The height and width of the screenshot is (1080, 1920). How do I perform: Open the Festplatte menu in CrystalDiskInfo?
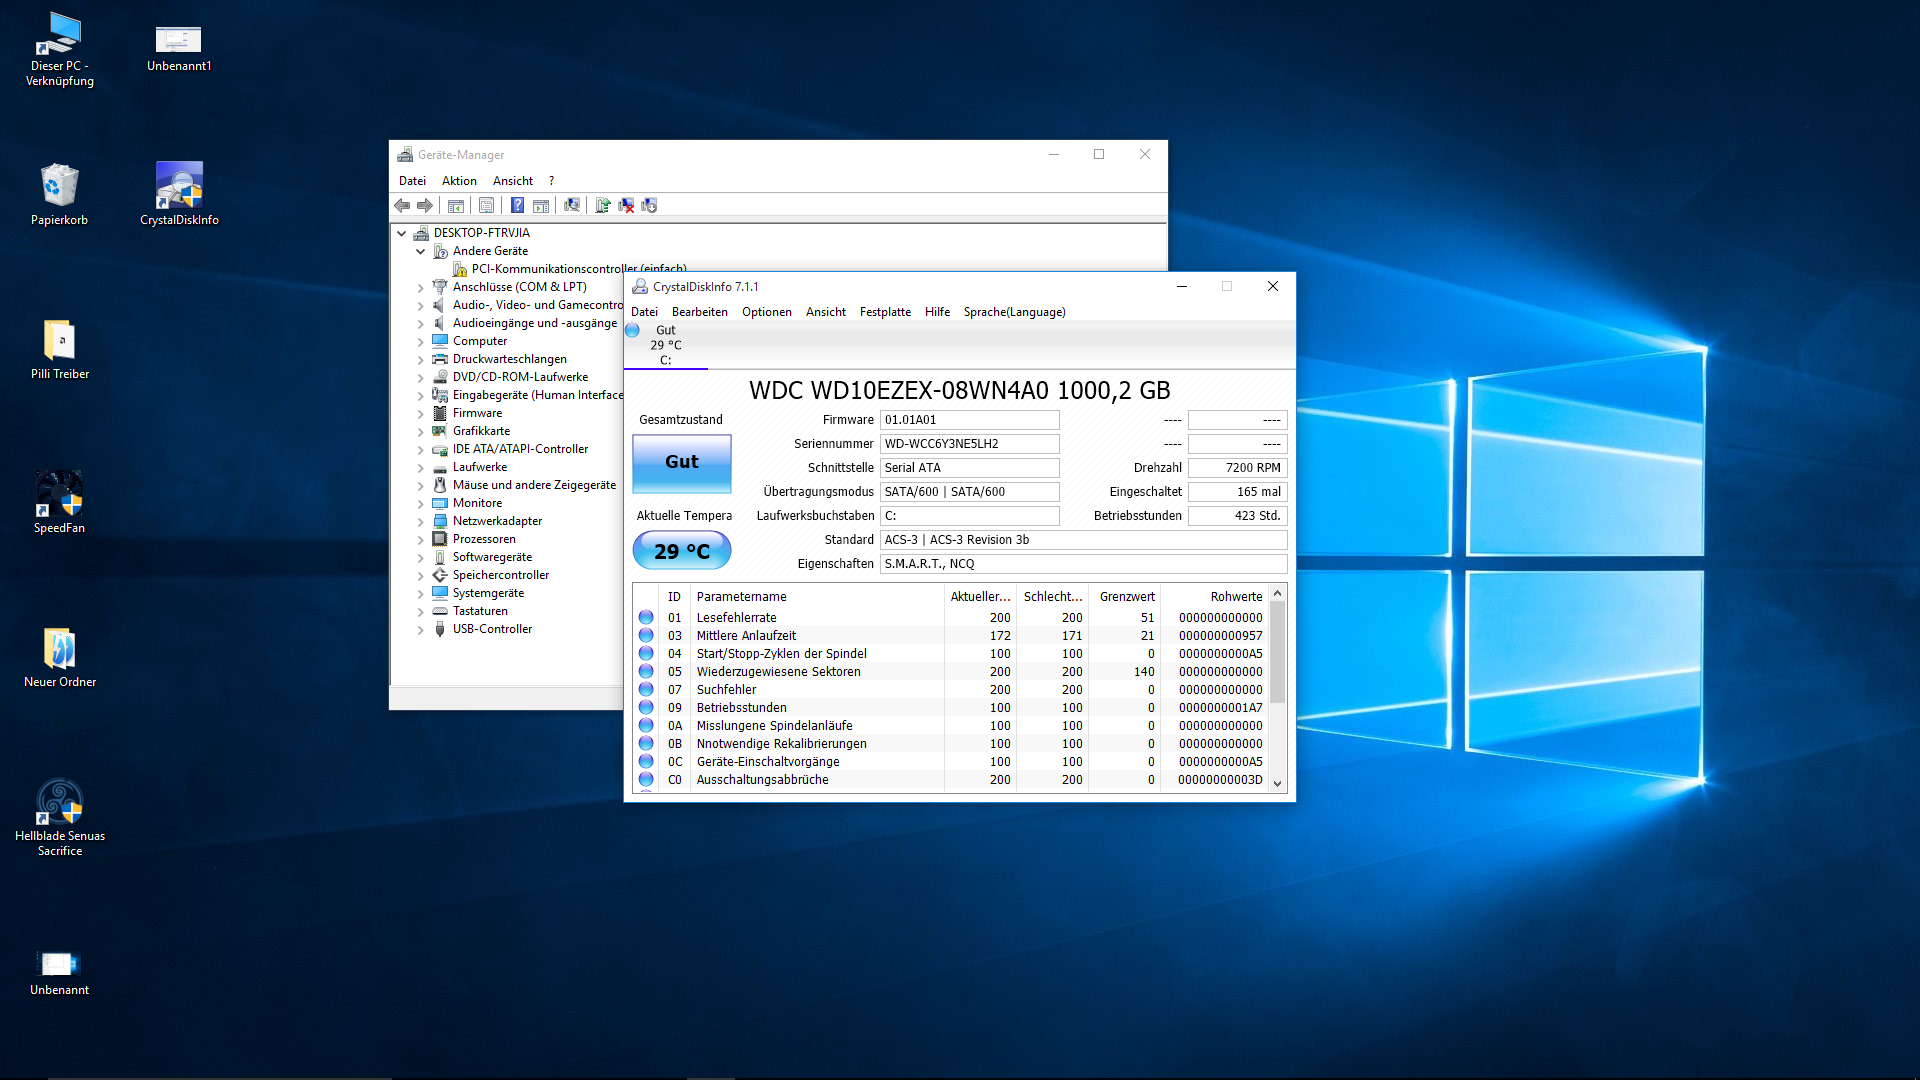pos(884,312)
